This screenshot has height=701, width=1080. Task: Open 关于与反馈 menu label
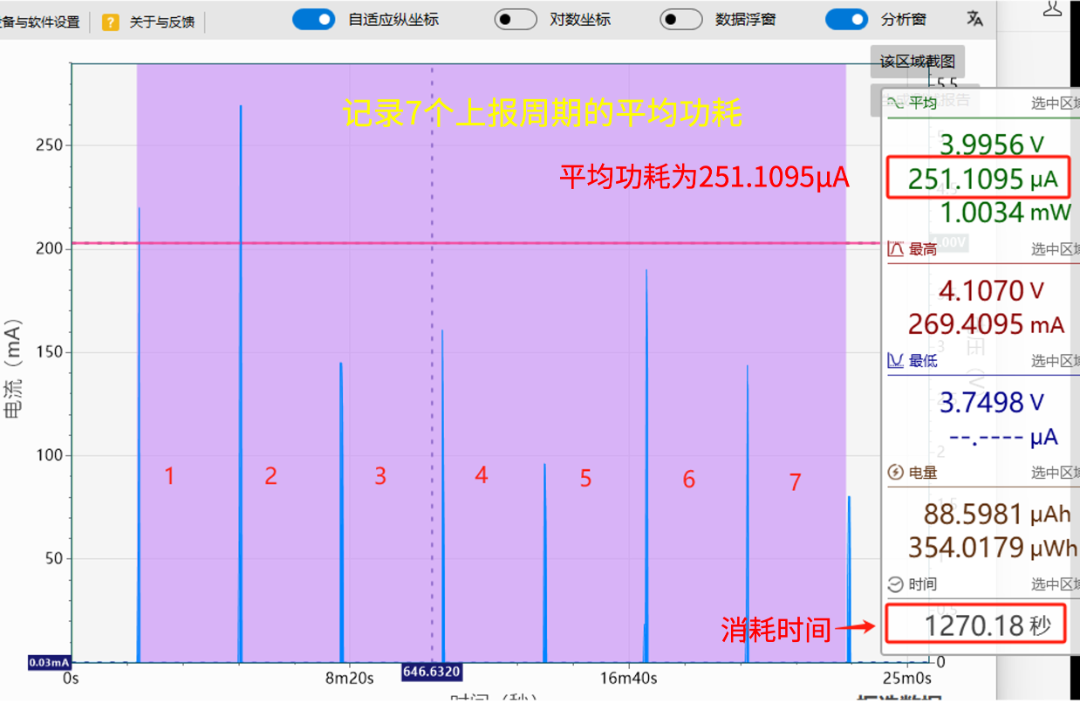162,22
